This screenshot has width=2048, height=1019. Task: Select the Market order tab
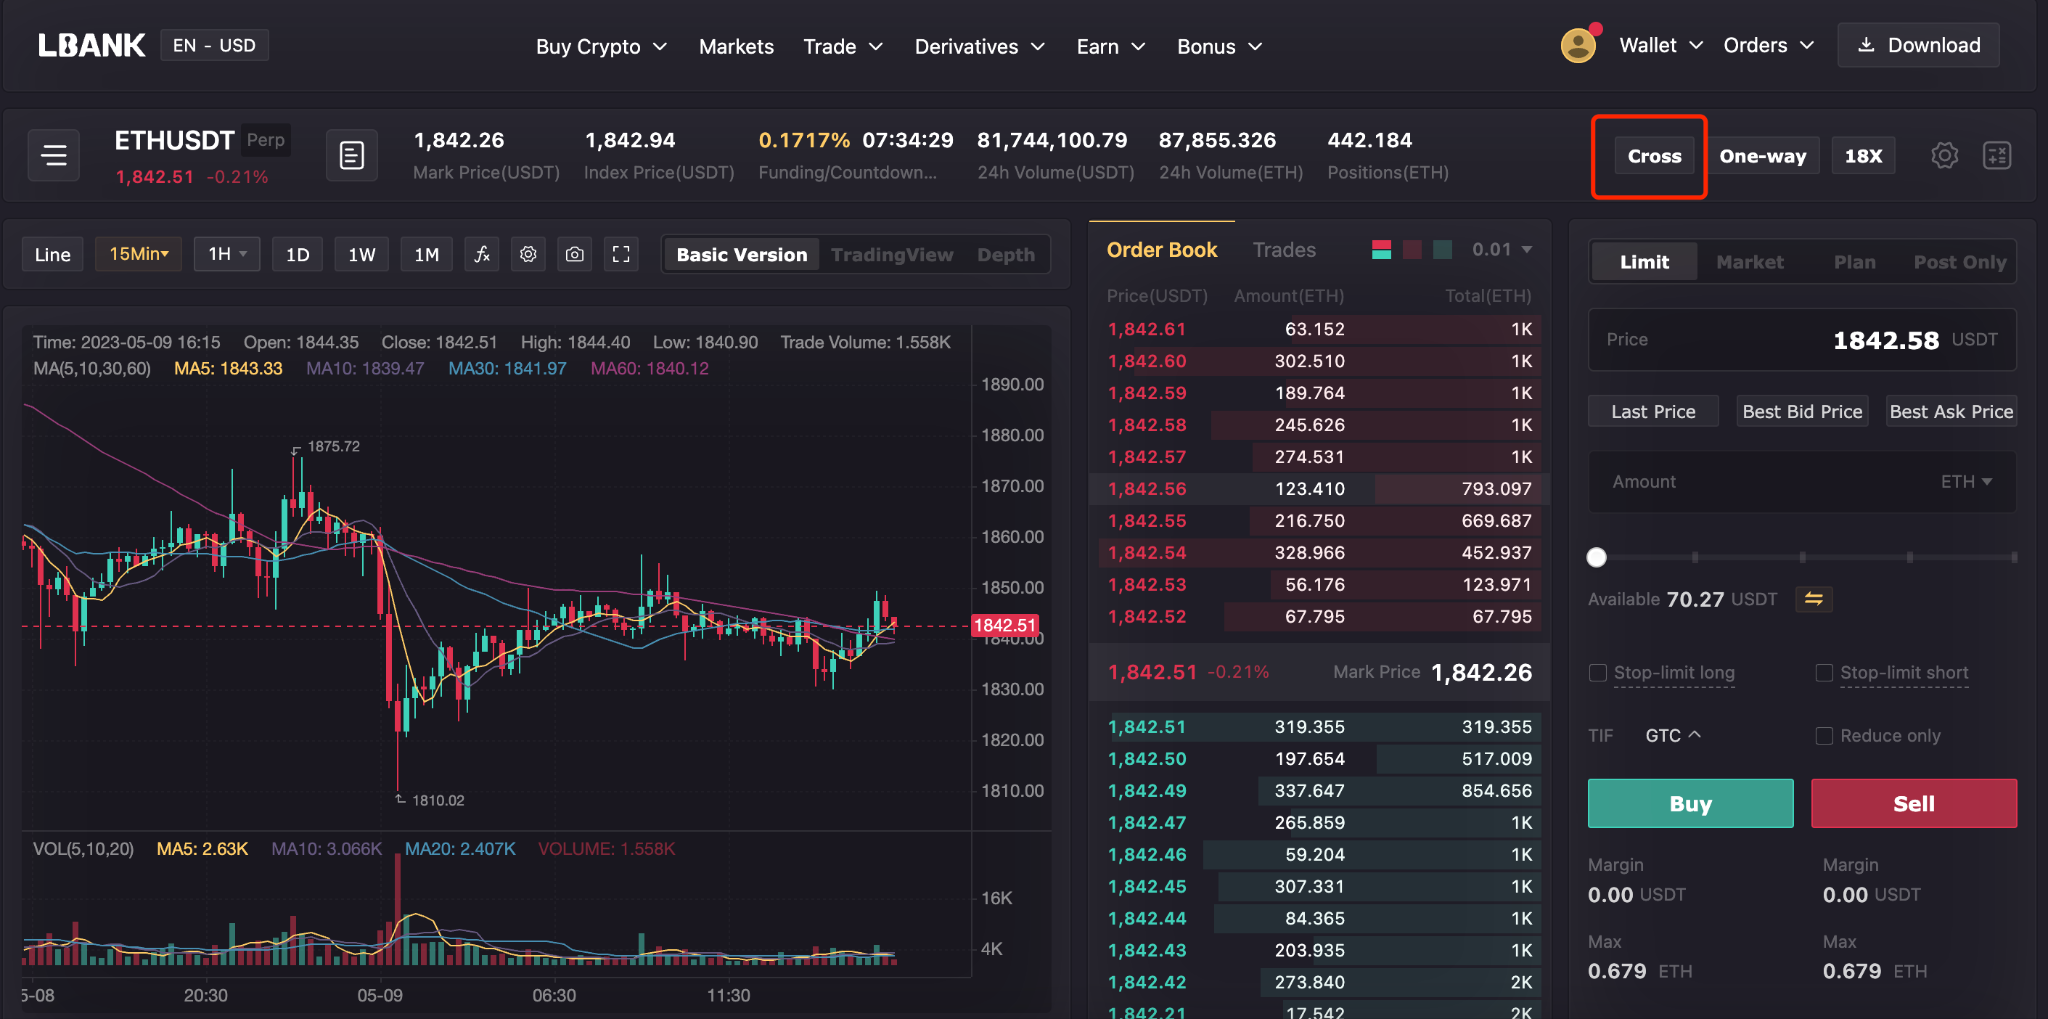point(1749,262)
